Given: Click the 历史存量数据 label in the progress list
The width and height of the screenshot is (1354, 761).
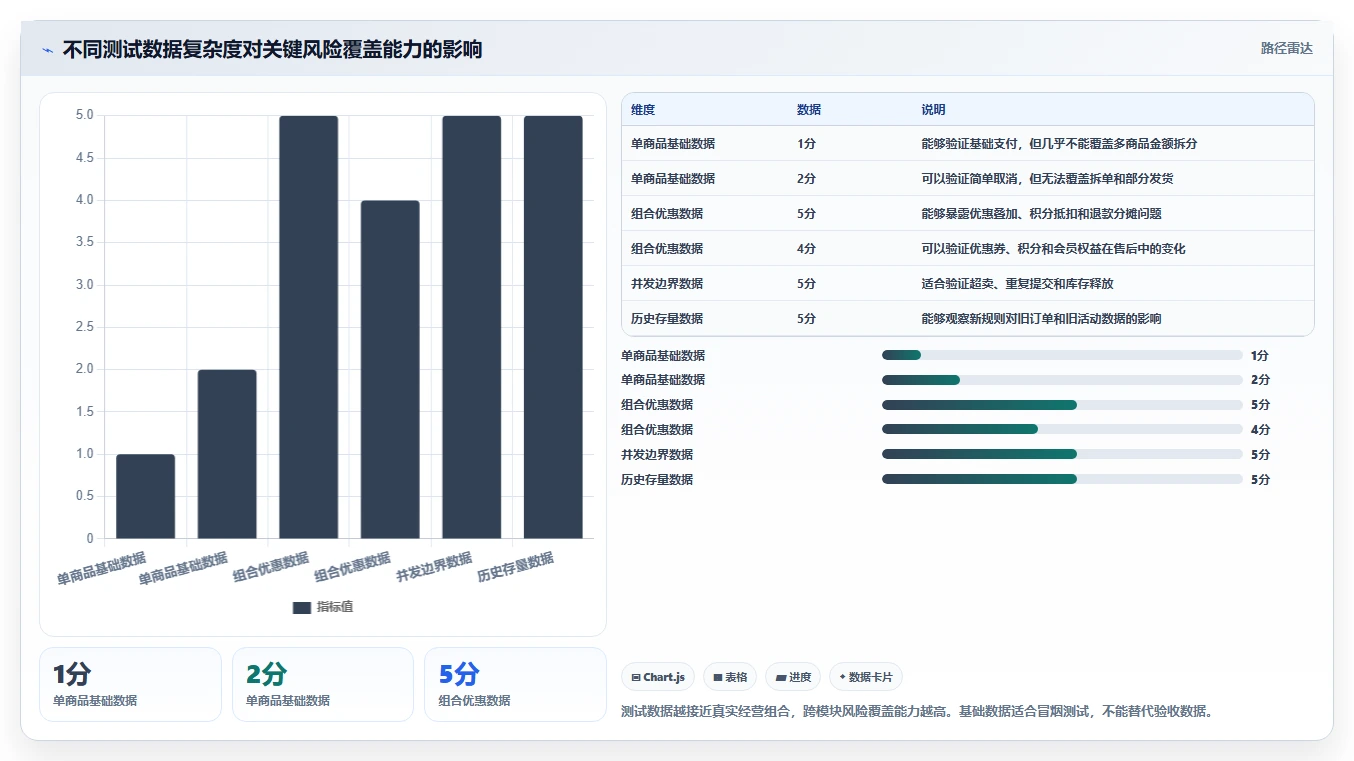Looking at the screenshot, I should pyautogui.click(x=657, y=480).
